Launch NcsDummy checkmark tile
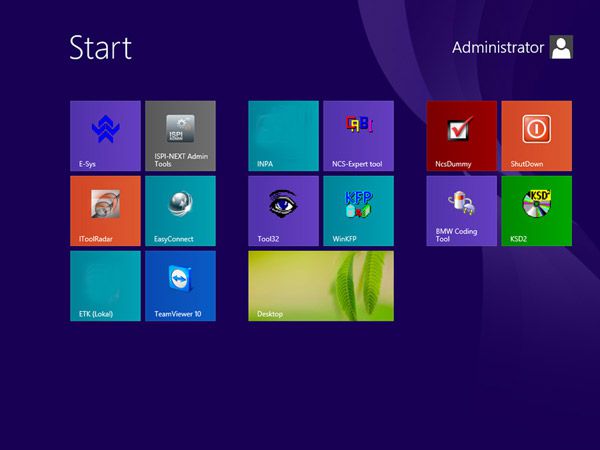This screenshot has height=450, width=600. click(461, 136)
